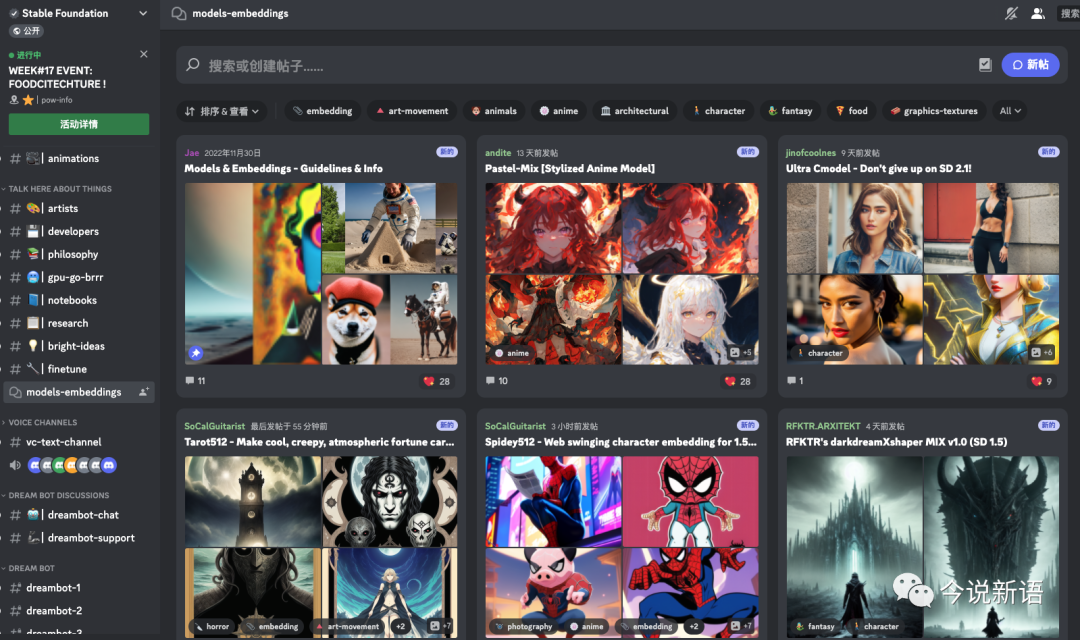Click the +6 images badge on Ultra Cmodel

pos(1041,352)
